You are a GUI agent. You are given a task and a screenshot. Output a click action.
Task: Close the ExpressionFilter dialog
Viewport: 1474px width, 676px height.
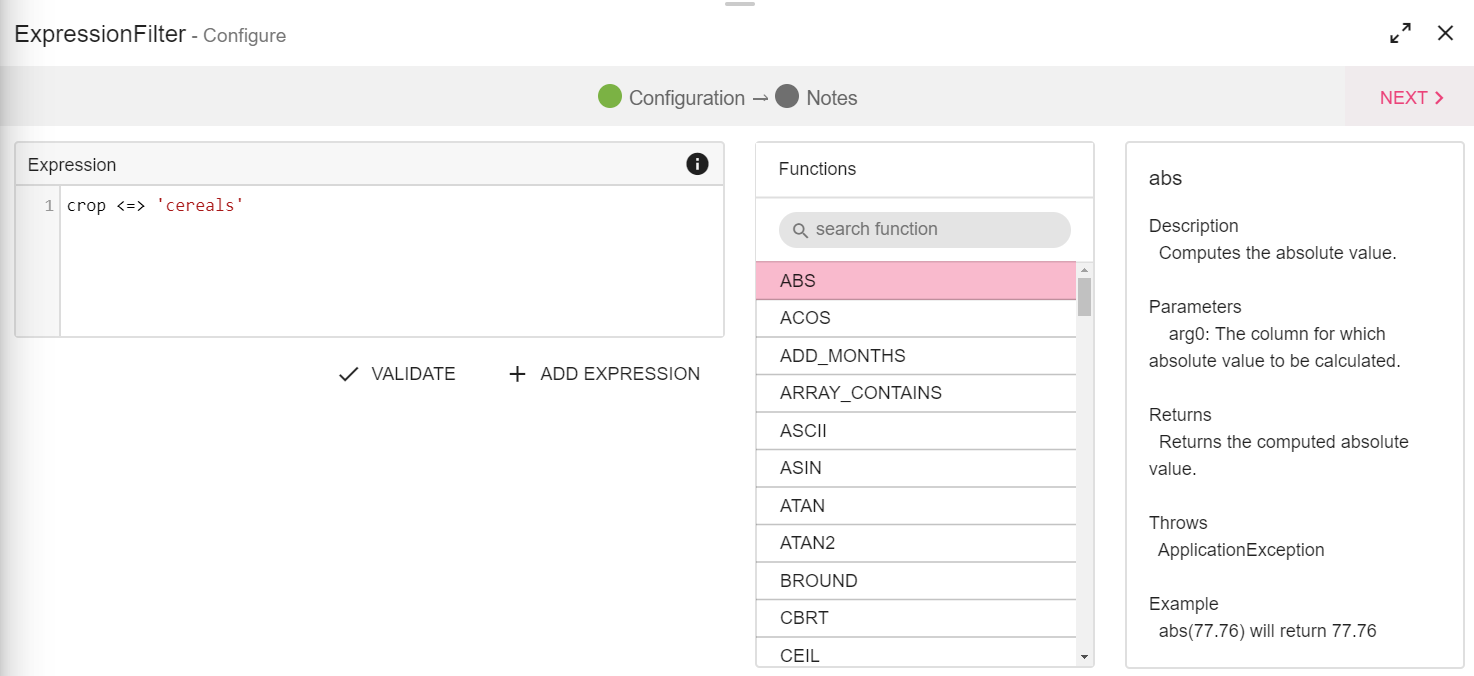click(x=1445, y=33)
